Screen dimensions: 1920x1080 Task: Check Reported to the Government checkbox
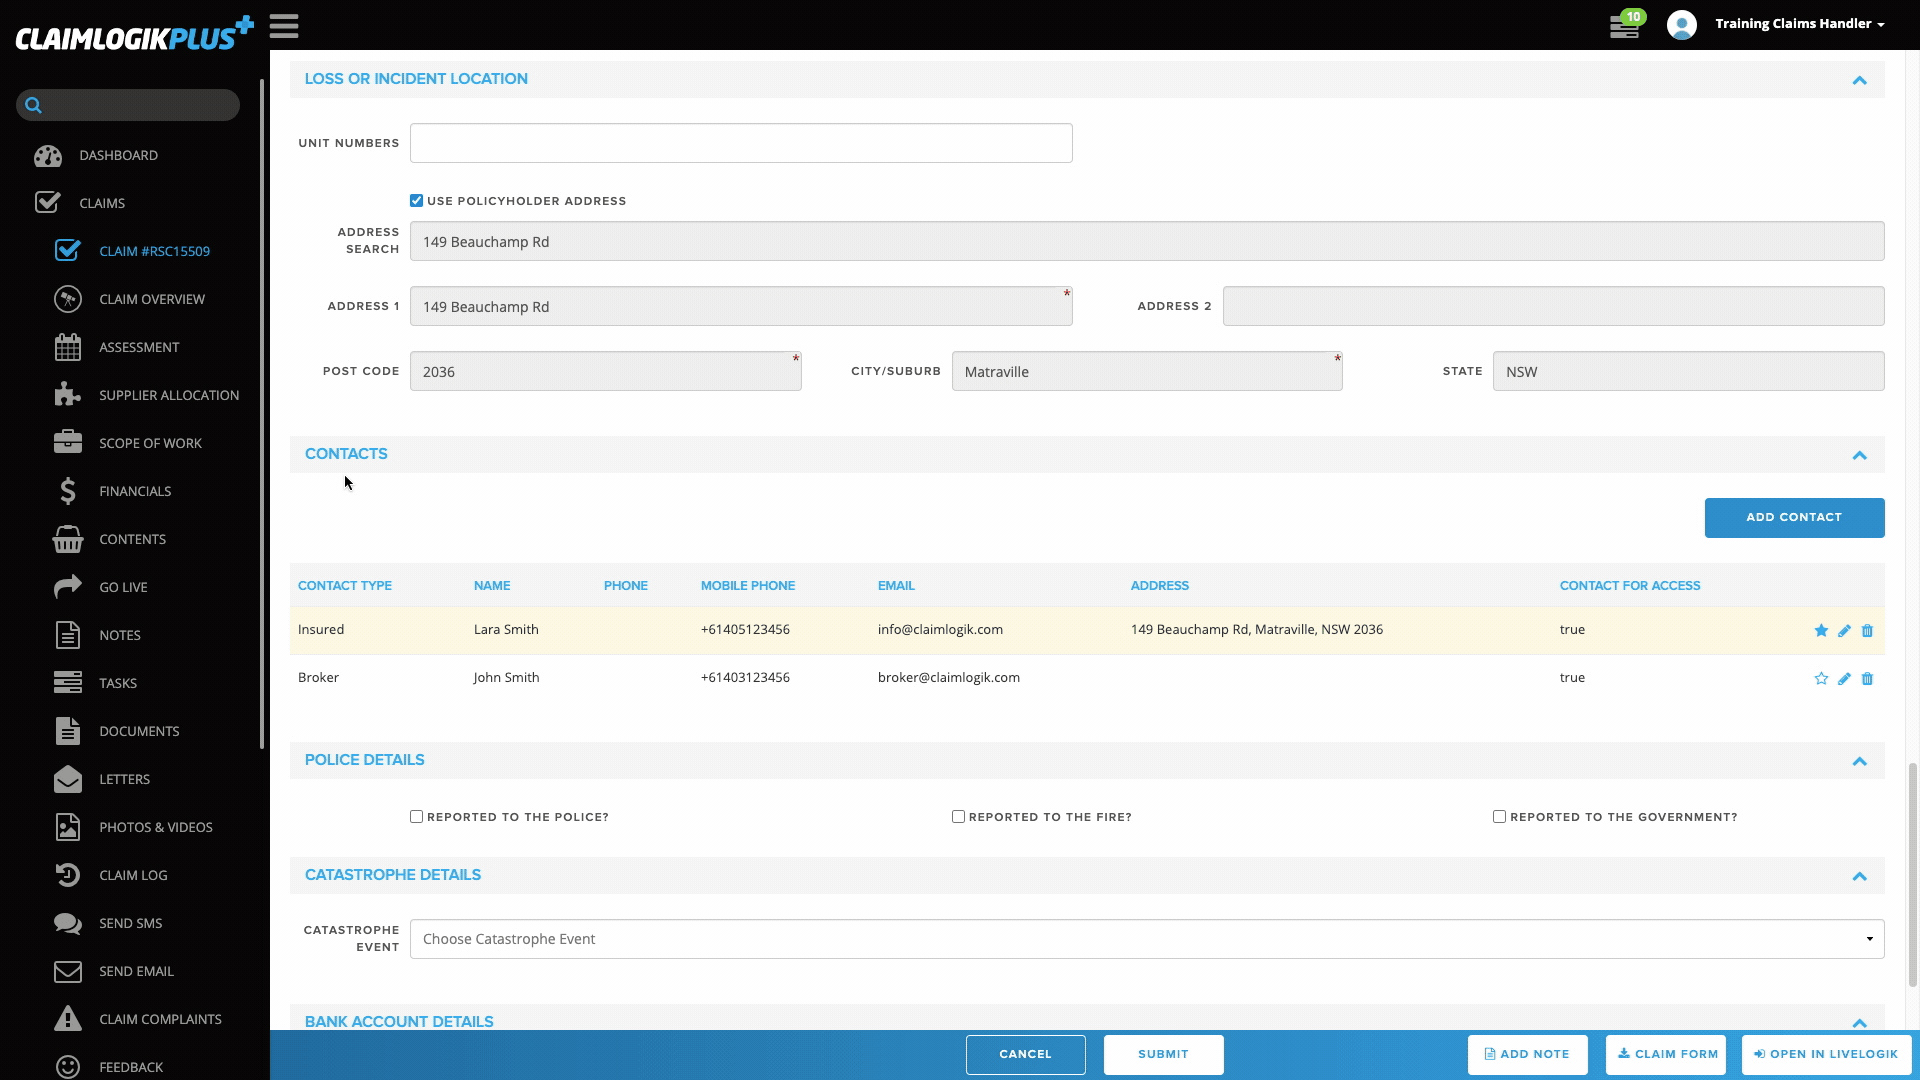(1499, 817)
